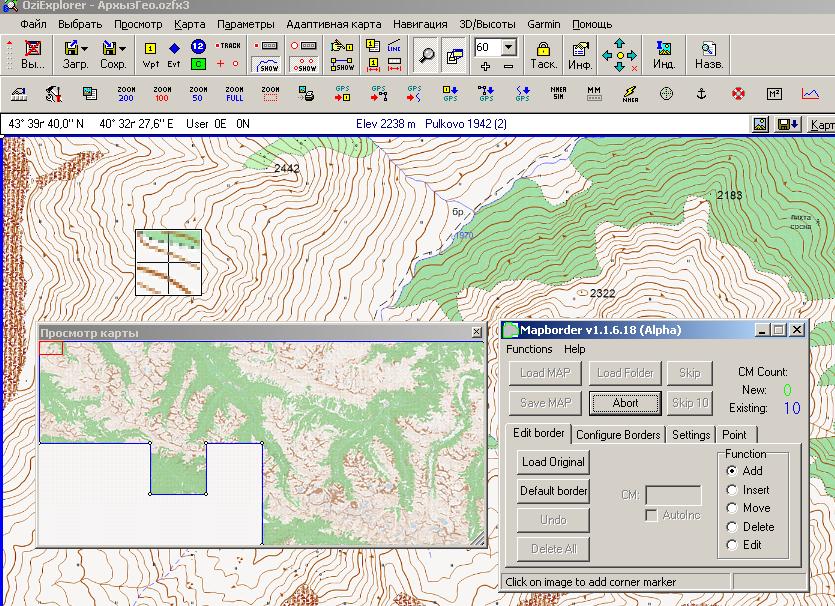Open the Адаптивная карта menu
Viewport: 835px width, 606px height.
click(333, 23)
